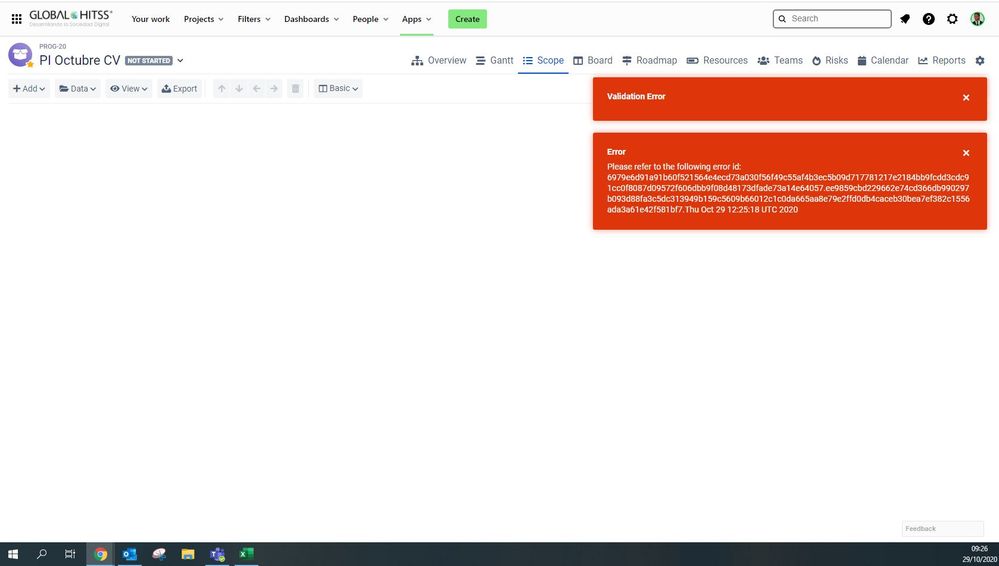Move item up arrow in toolbar
The width and height of the screenshot is (999, 566).
[222, 89]
